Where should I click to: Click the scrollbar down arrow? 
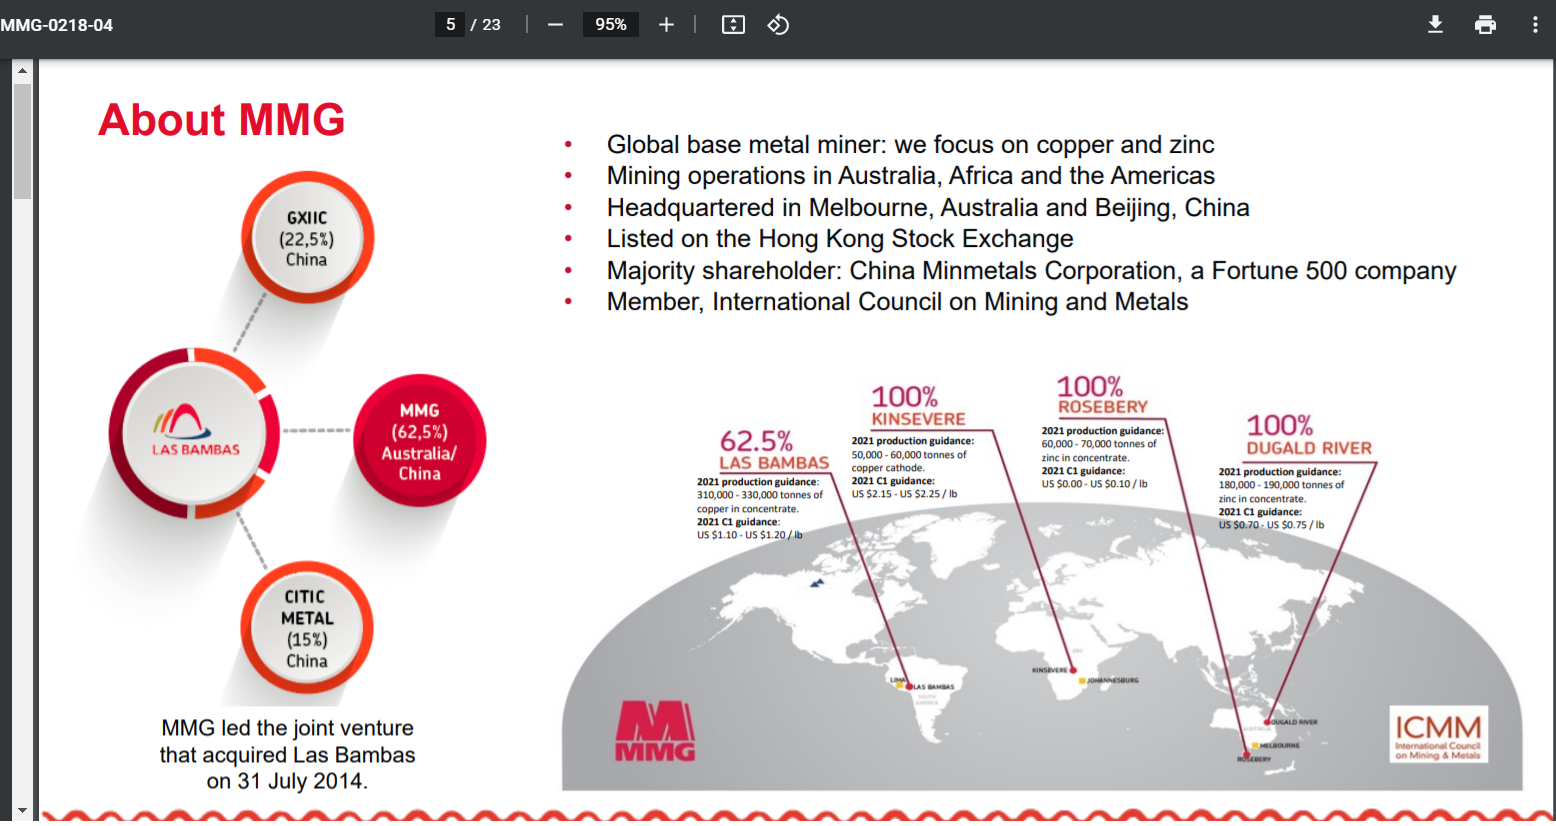[x=22, y=810]
